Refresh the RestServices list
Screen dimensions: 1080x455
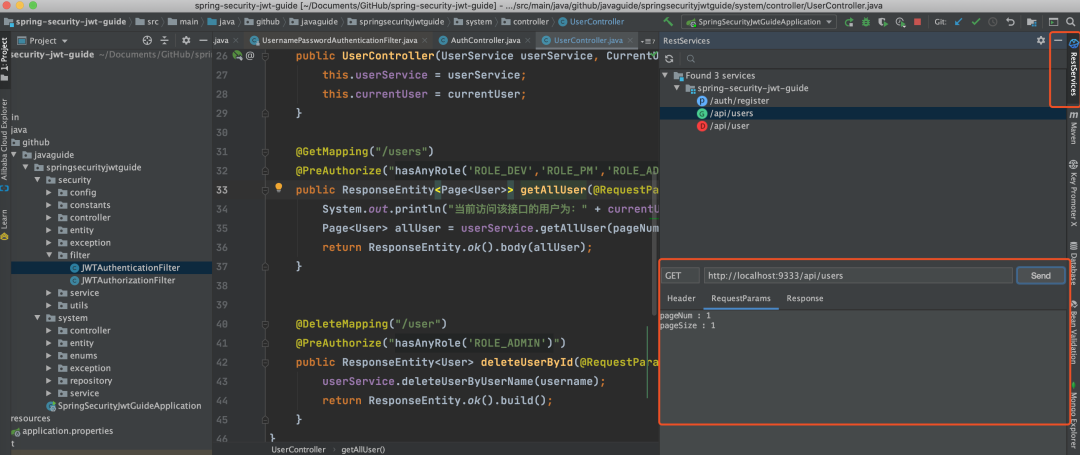click(x=669, y=59)
